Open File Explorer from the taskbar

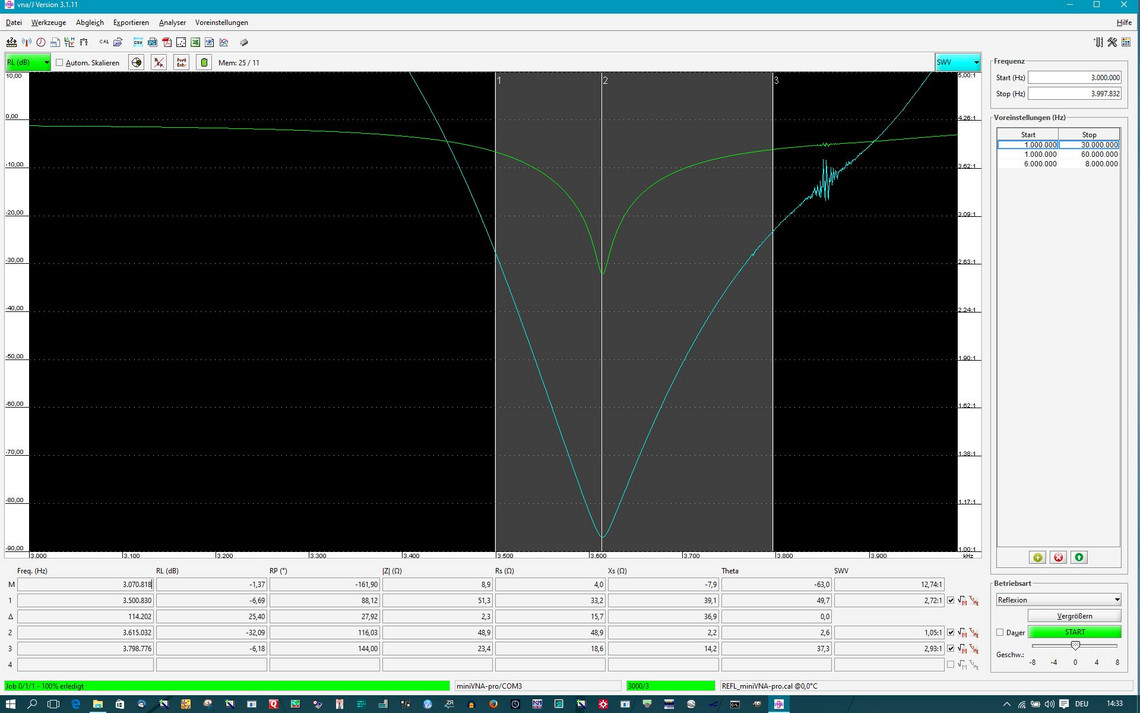pyautogui.click(x=97, y=704)
